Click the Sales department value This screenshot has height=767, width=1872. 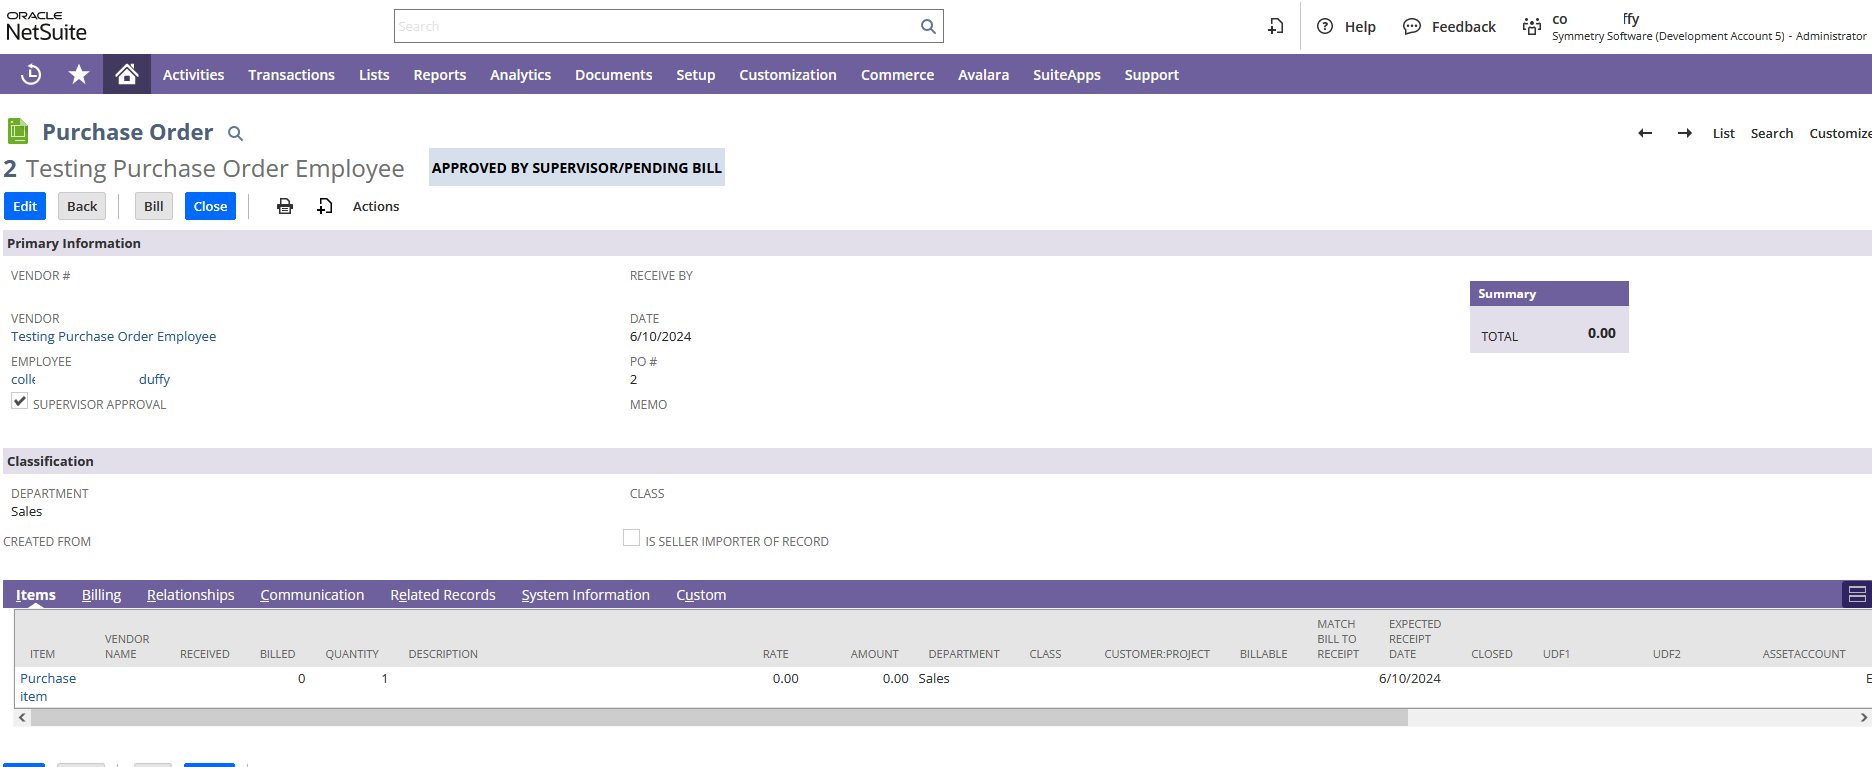27,511
